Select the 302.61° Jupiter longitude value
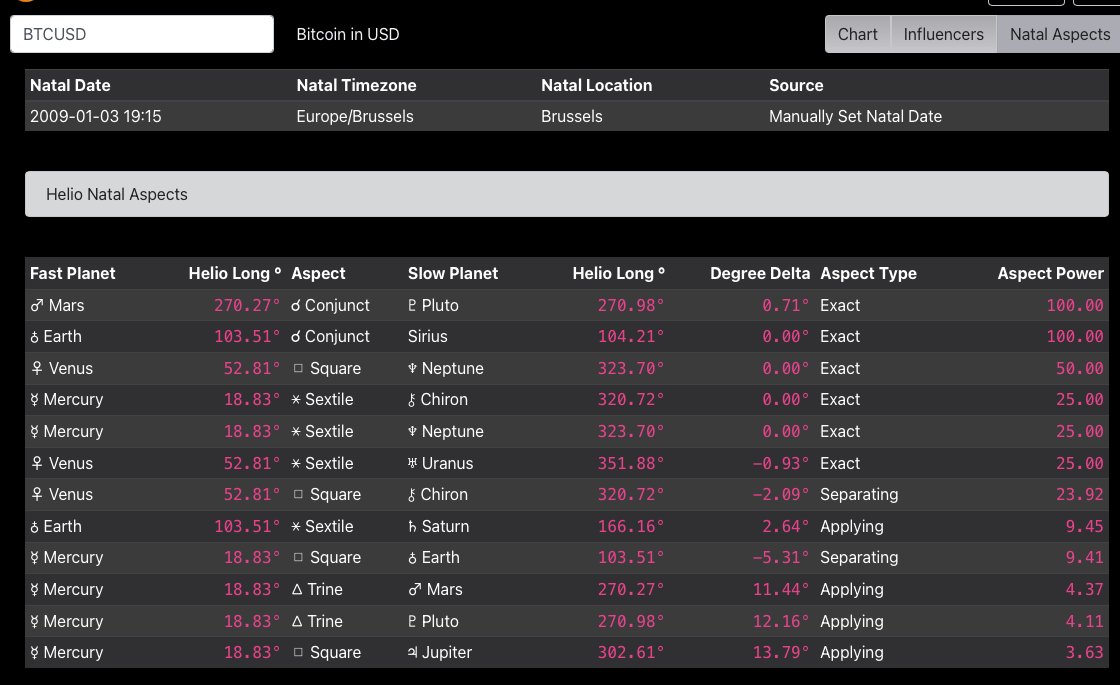 [631, 652]
